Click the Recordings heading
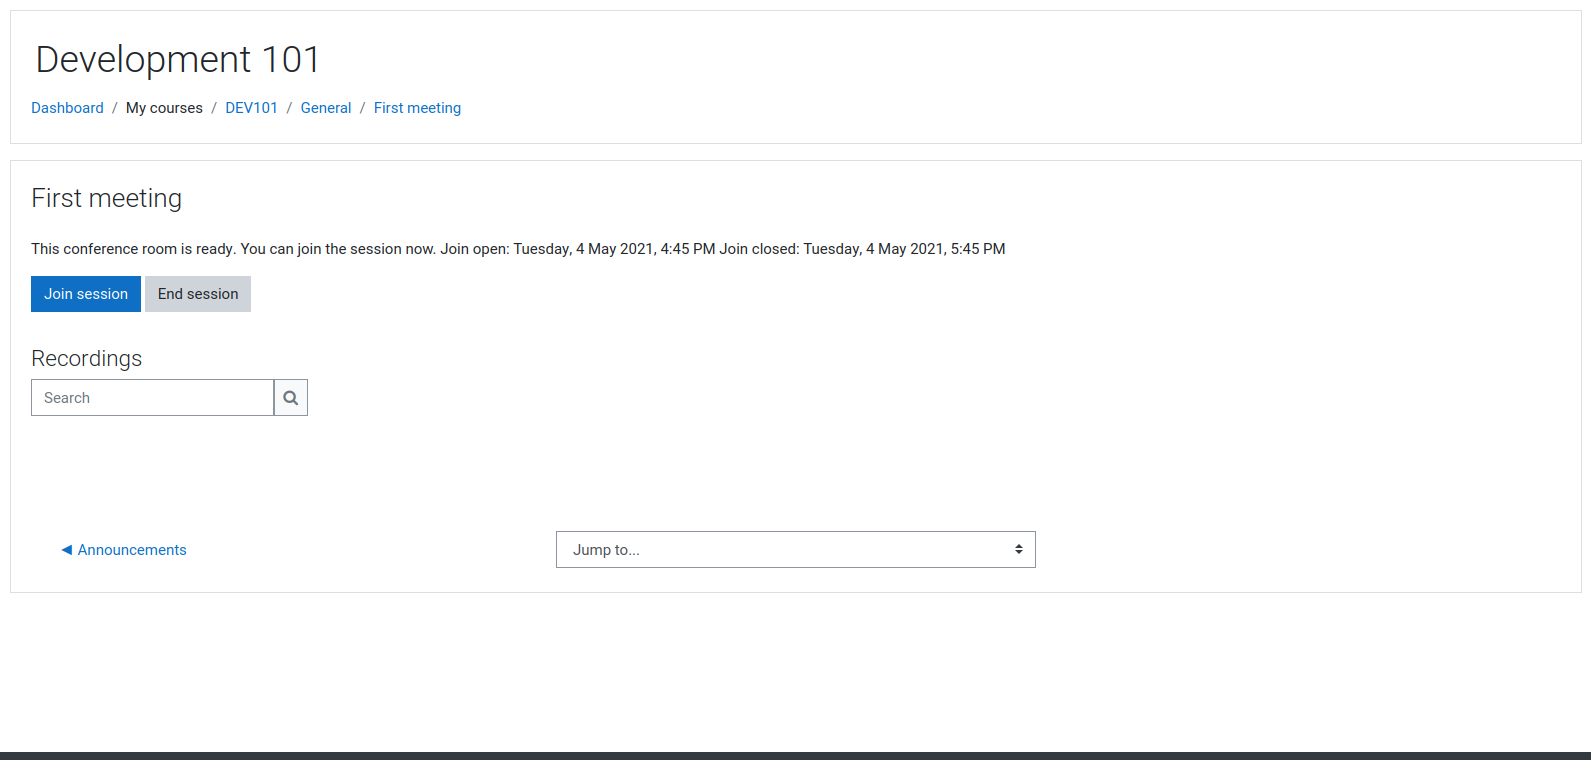This screenshot has height=760, width=1591. [87, 358]
